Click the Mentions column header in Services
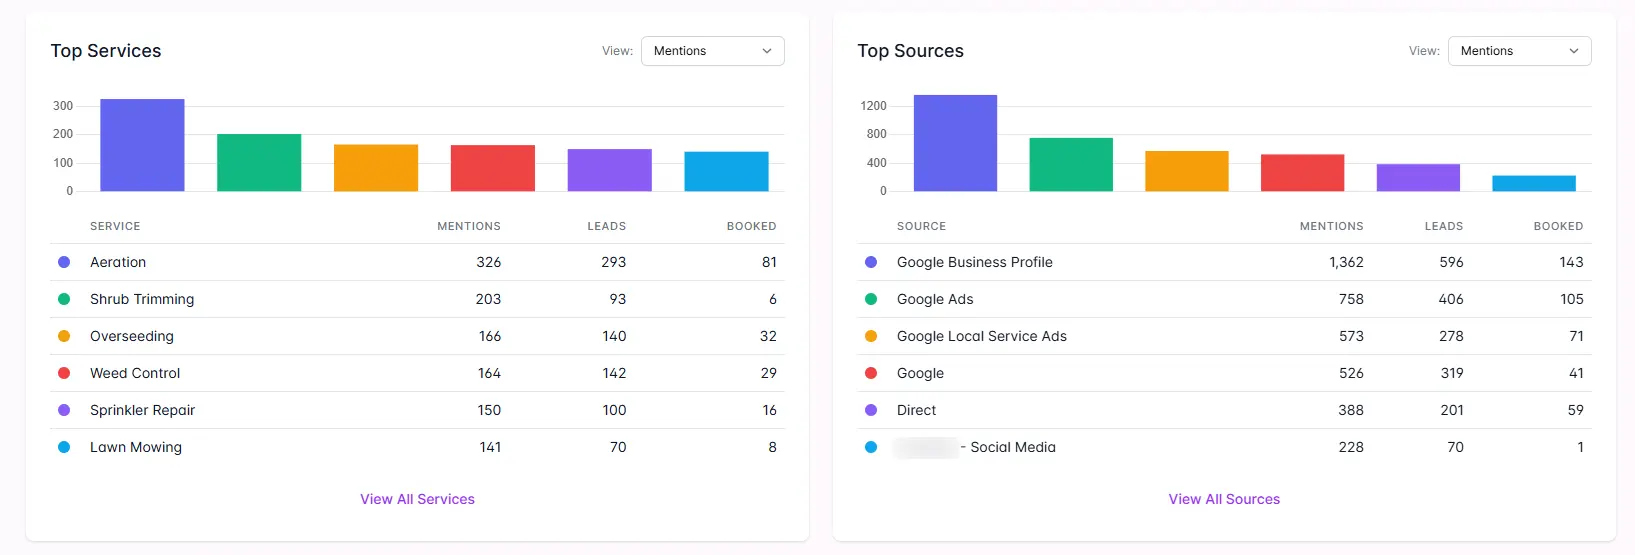1635x555 pixels. tap(468, 226)
